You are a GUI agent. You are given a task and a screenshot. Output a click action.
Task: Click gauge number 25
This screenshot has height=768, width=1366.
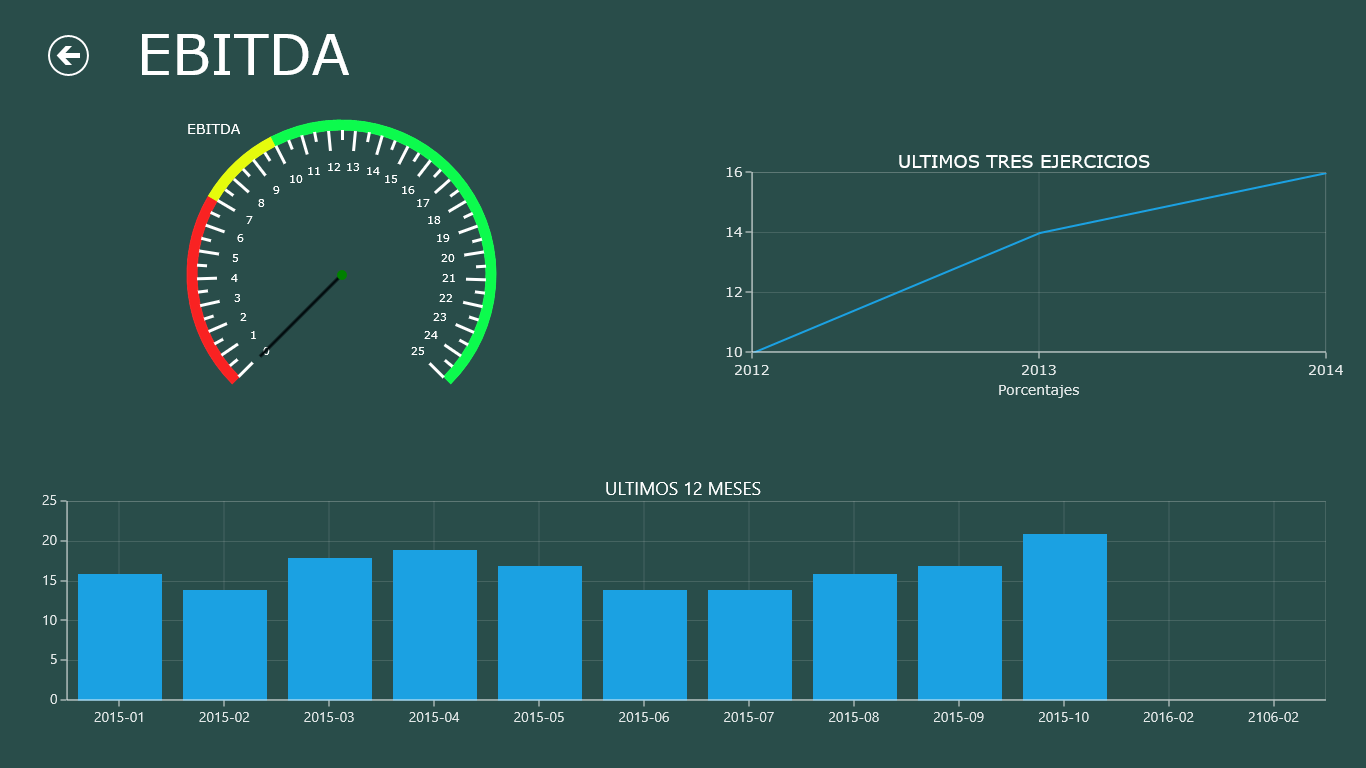[418, 351]
